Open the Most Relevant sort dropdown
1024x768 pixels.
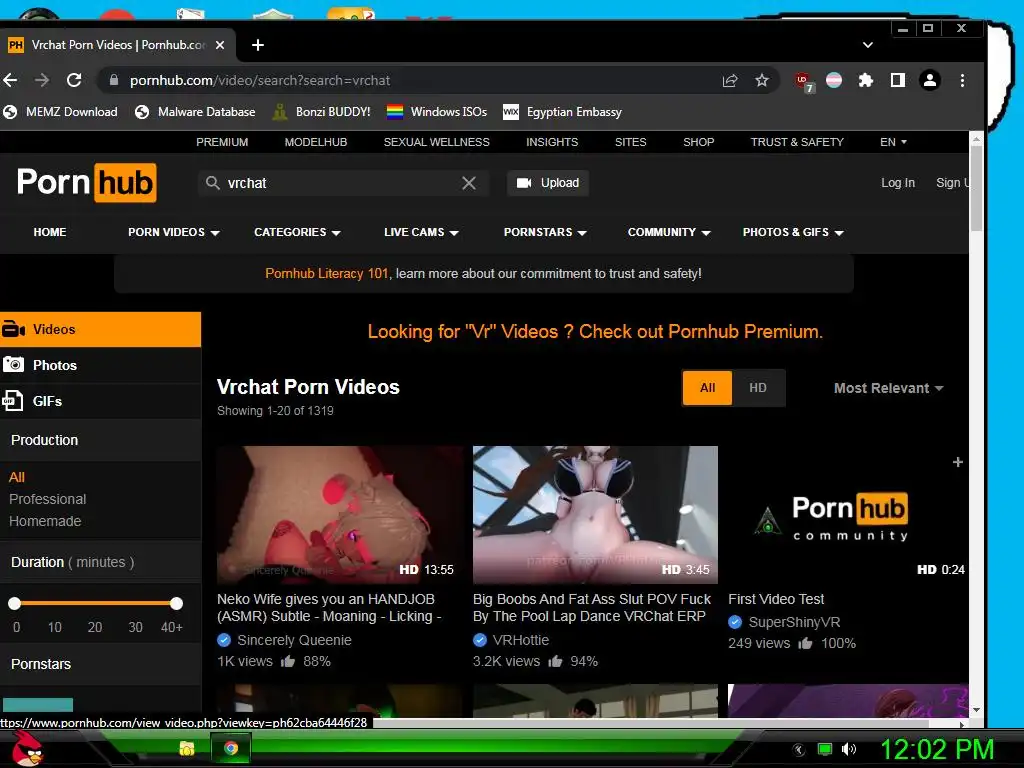(888, 388)
